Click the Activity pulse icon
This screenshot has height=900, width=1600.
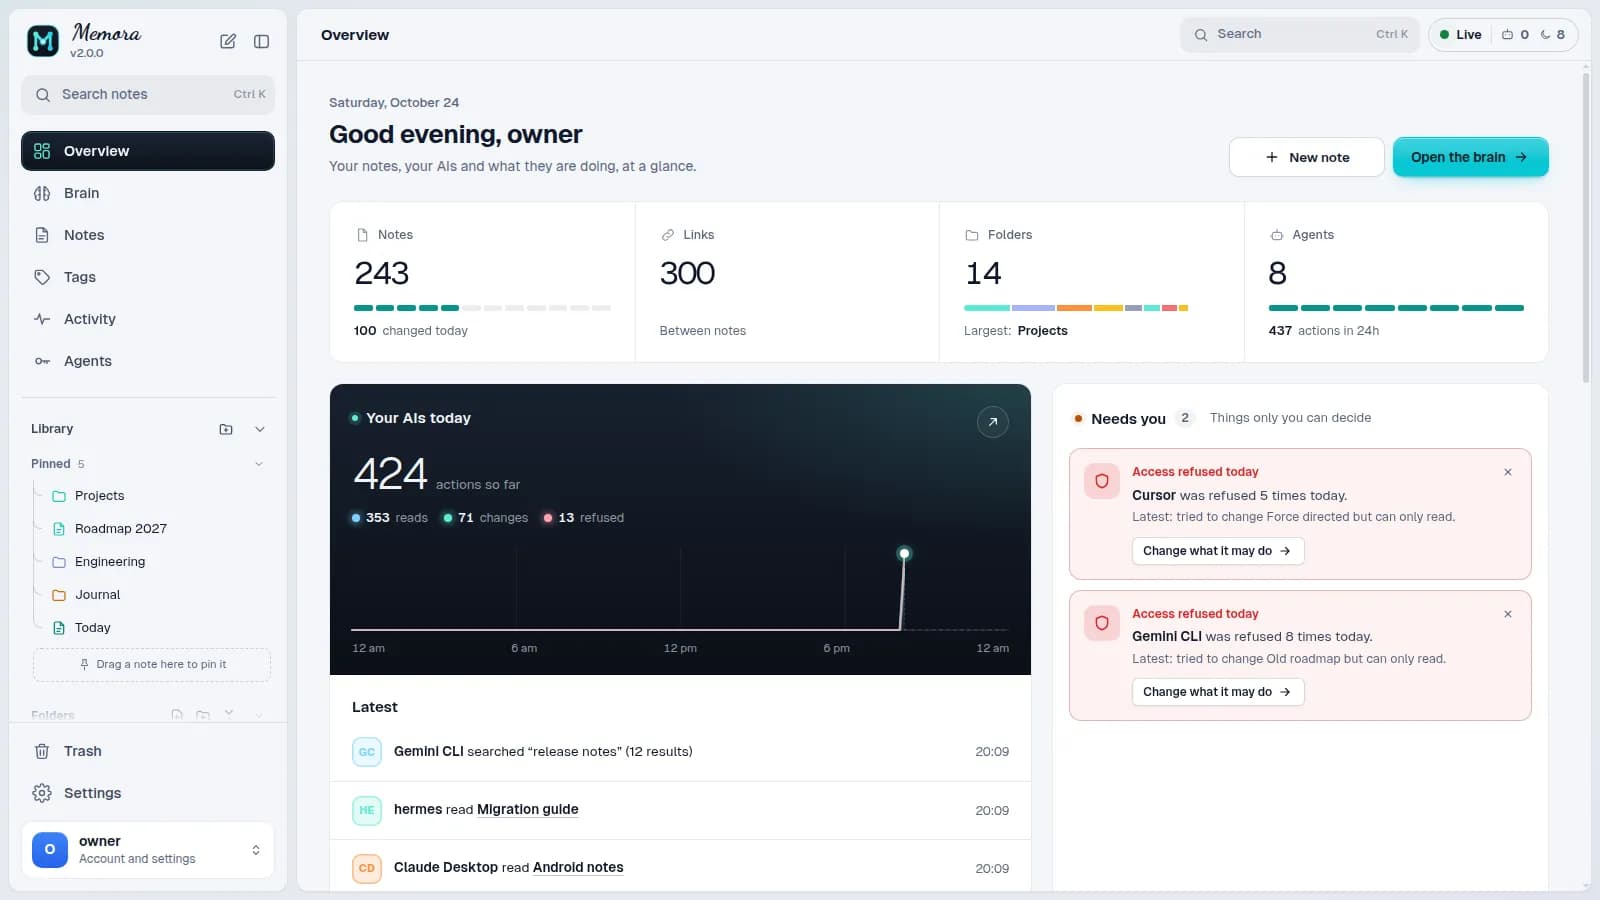42,319
